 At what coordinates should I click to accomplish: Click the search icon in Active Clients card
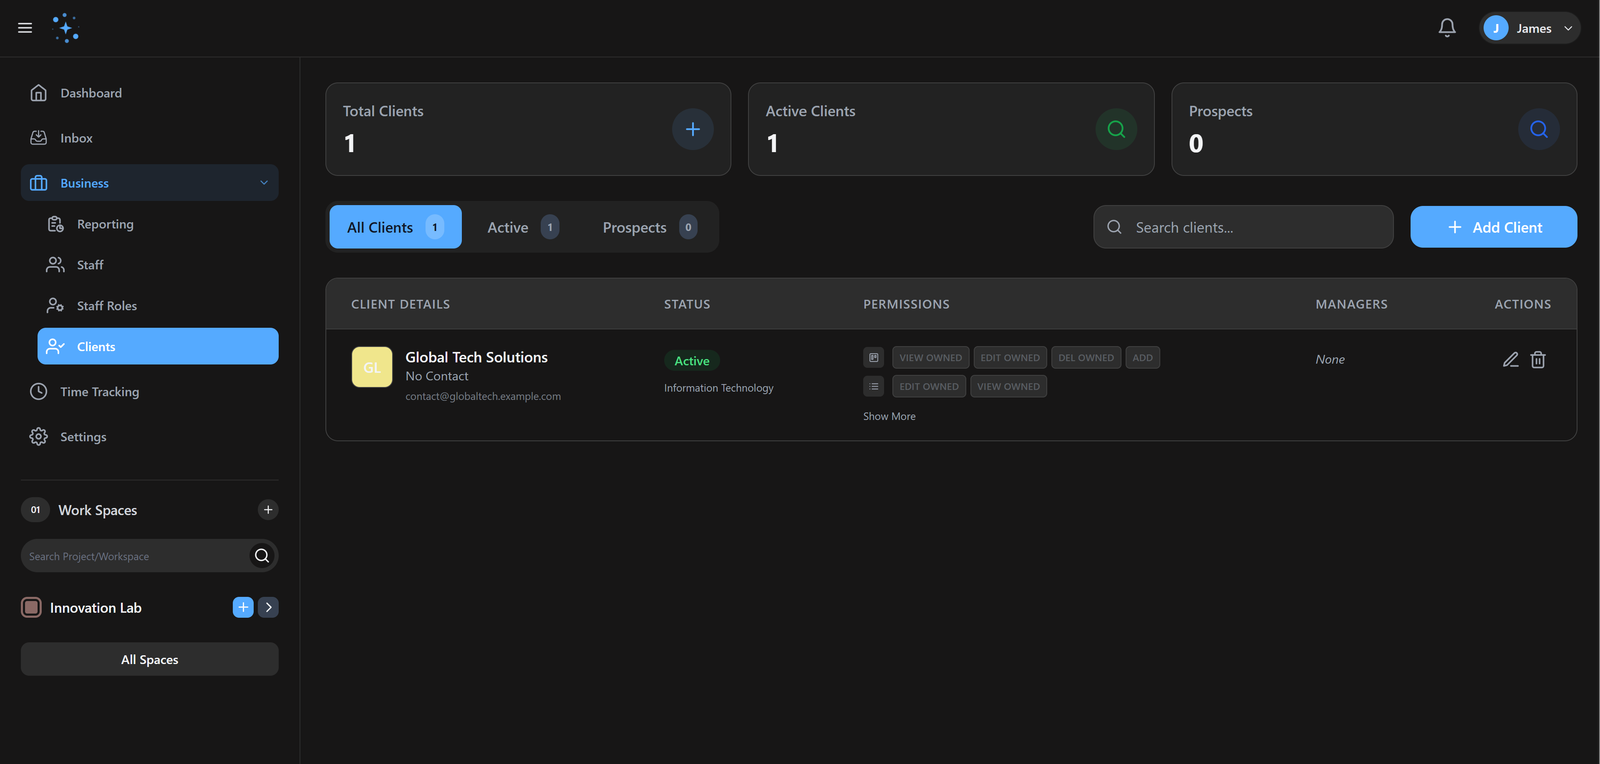[x=1116, y=129]
